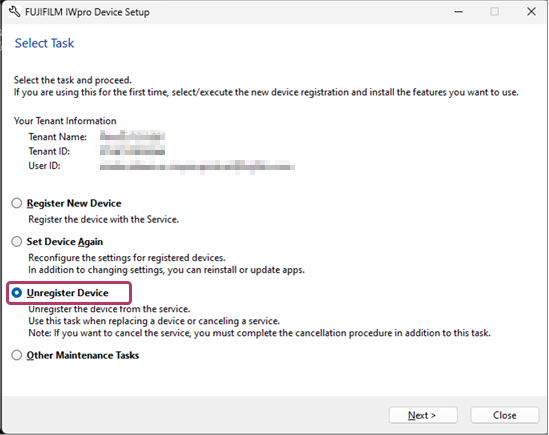
Task: Click the cancellation procedure note text
Action: click(259, 333)
